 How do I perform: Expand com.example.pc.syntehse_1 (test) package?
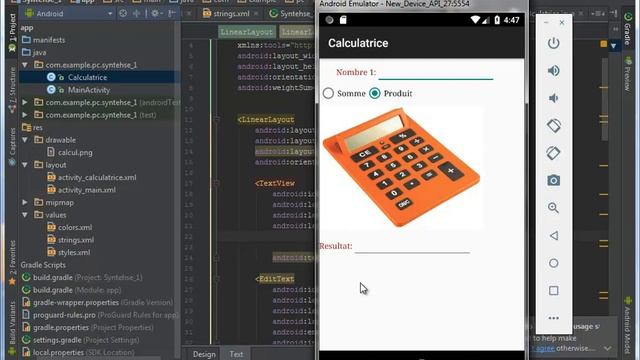click(25, 115)
